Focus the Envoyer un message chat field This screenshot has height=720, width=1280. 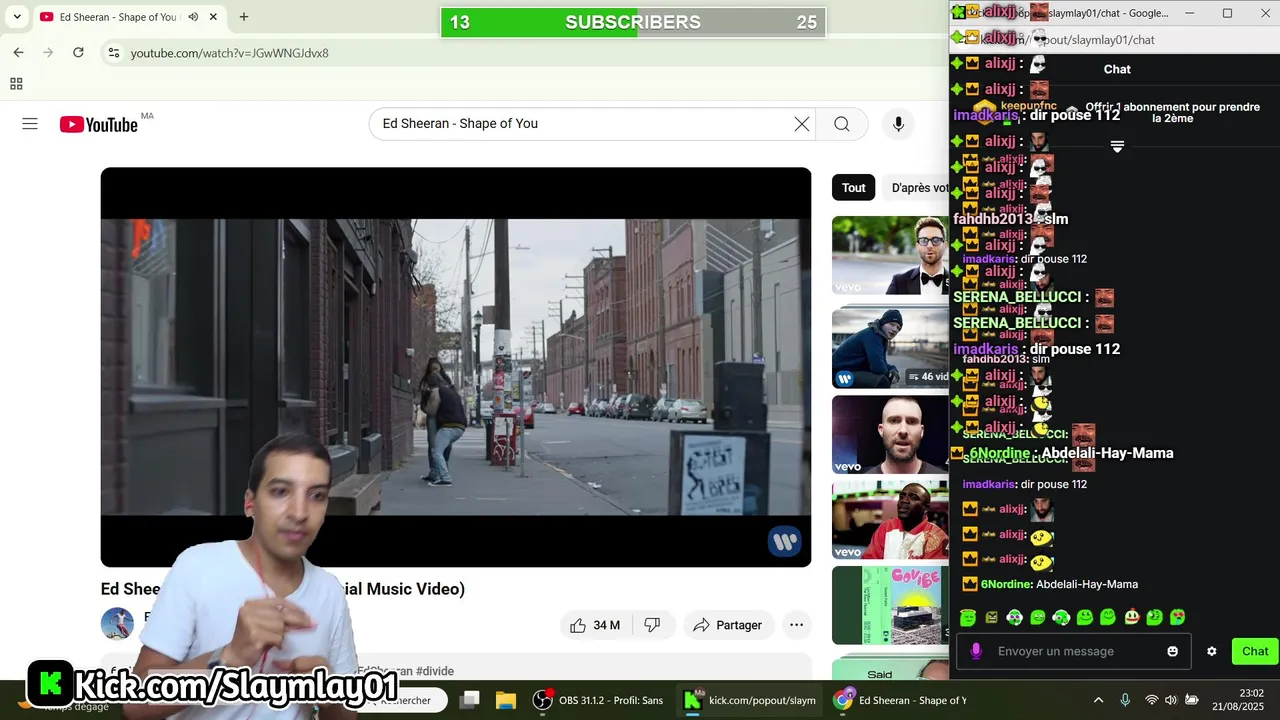pyautogui.click(x=1075, y=651)
